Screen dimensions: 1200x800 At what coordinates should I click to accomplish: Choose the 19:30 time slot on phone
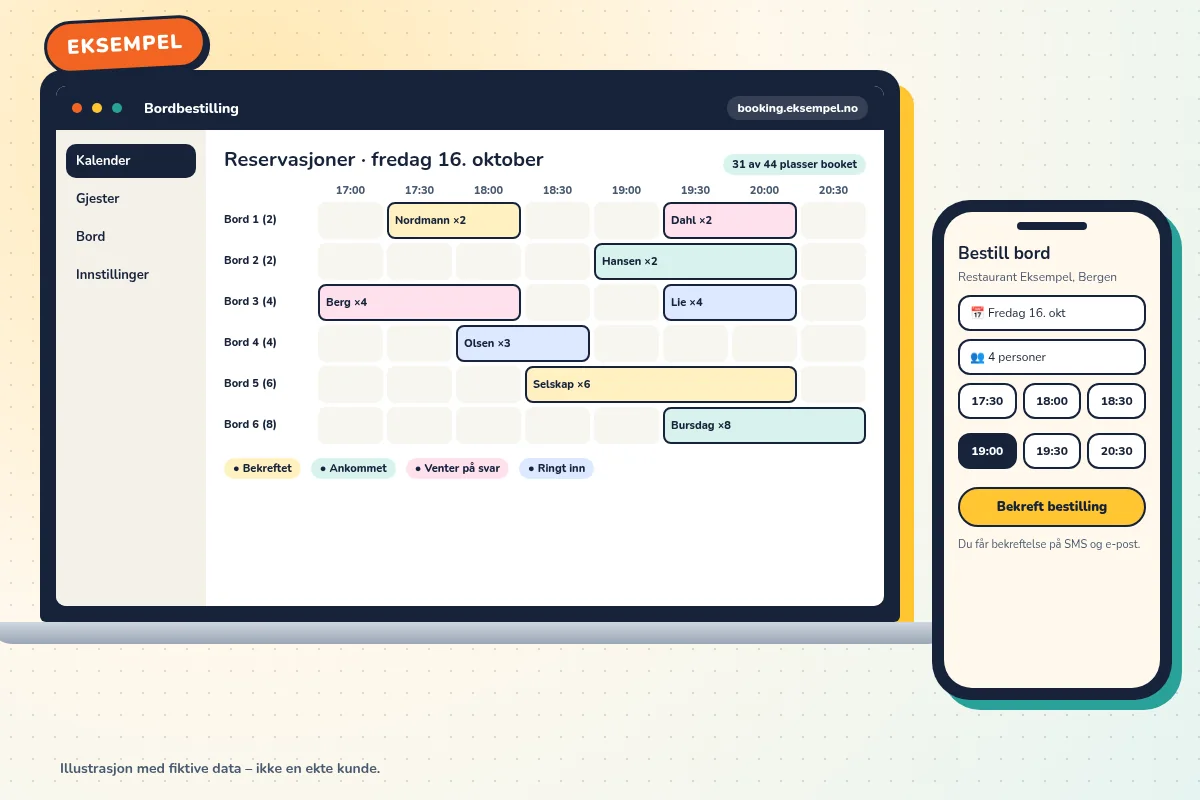[1052, 451]
